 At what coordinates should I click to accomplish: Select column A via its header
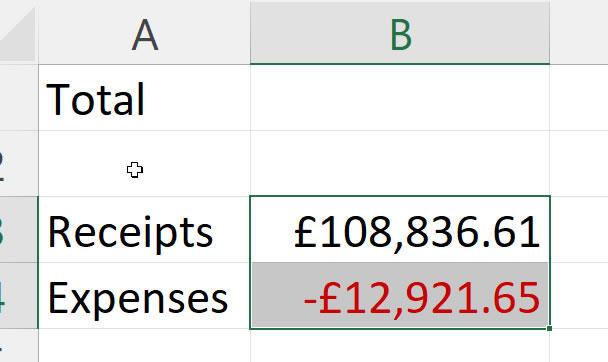point(144,33)
